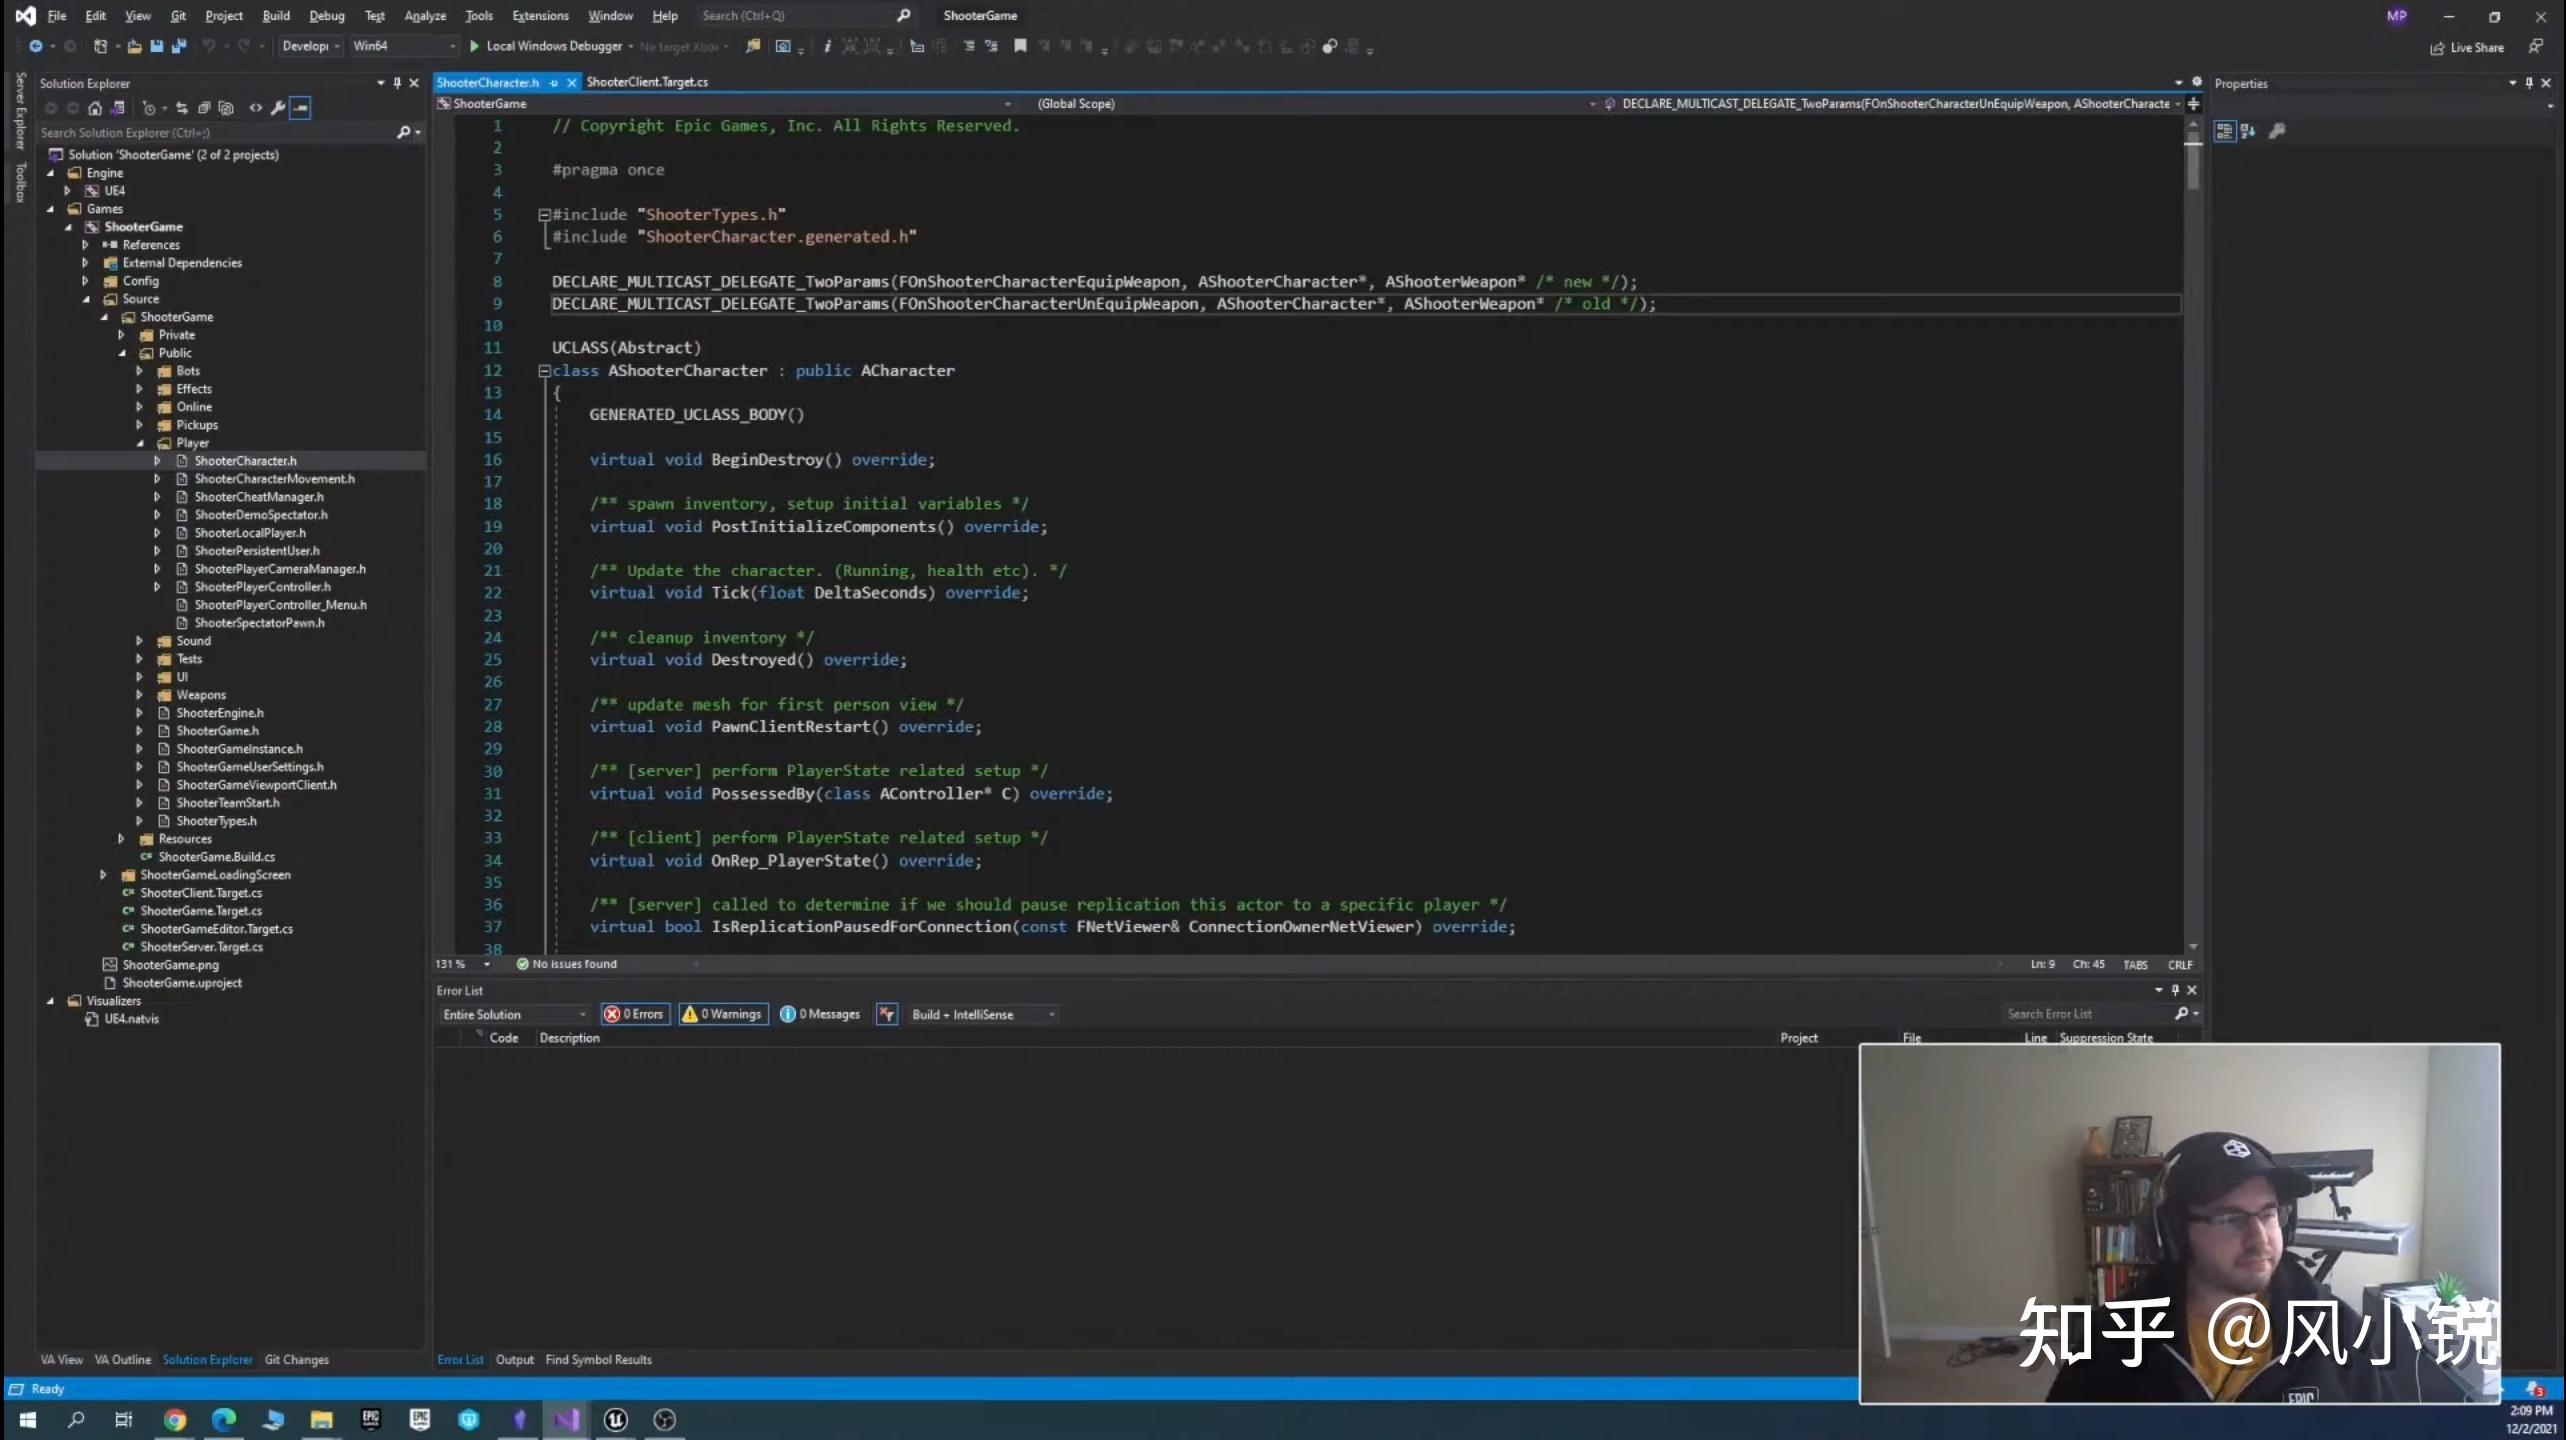Toggle the 0 Warnings filter in Error List
Image resolution: width=2566 pixels, height=1440 pixels.
pos(722,1014)
